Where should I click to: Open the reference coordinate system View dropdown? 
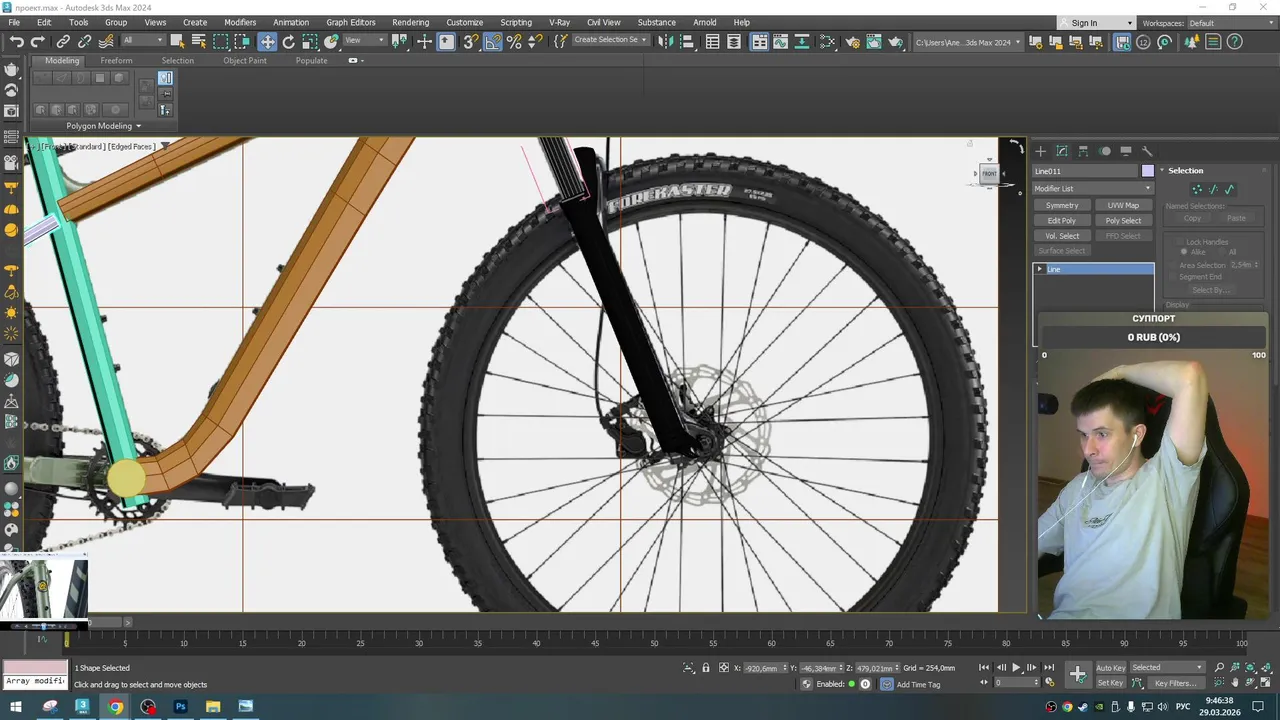[364, 41]
